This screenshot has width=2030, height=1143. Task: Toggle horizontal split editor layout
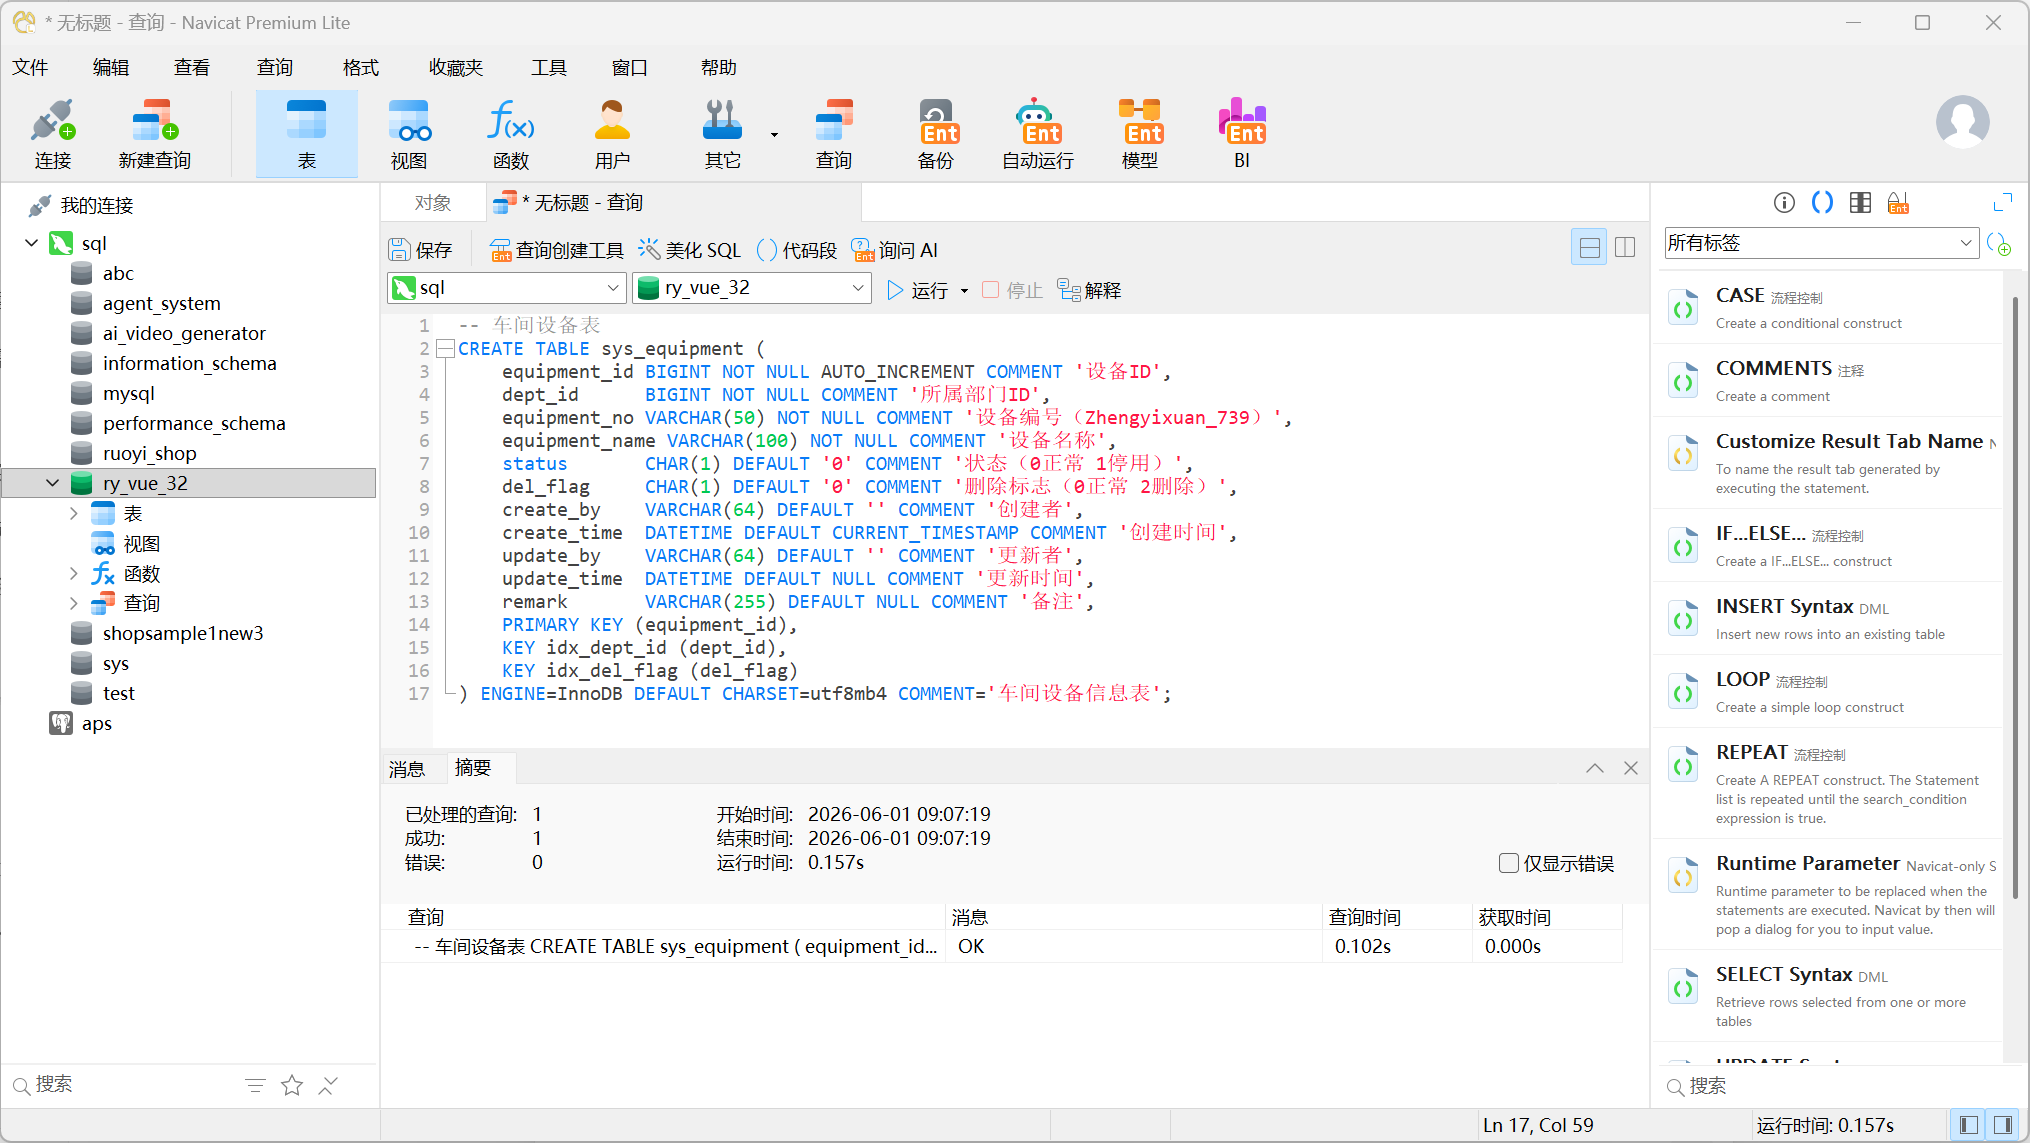[1589, 247]
